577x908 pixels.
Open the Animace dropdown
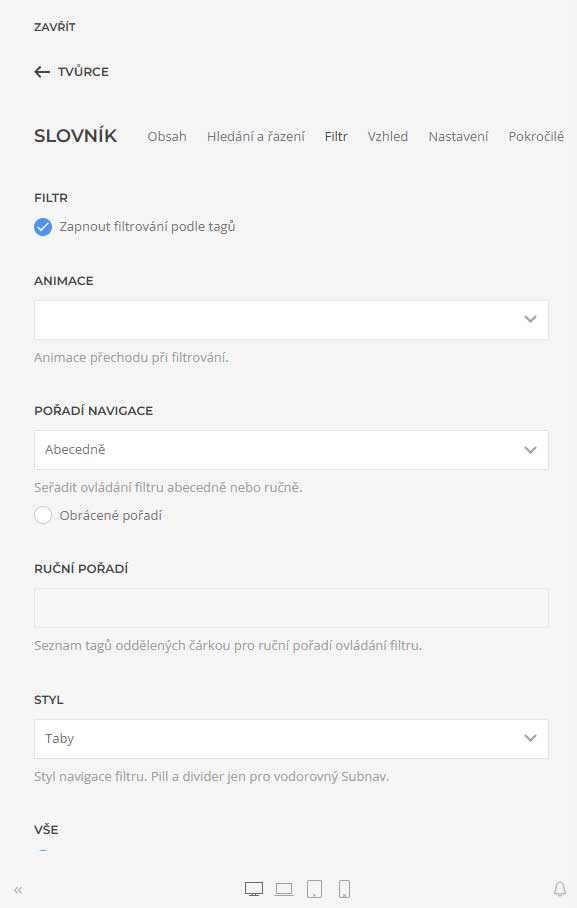click(x=291, y=320)
